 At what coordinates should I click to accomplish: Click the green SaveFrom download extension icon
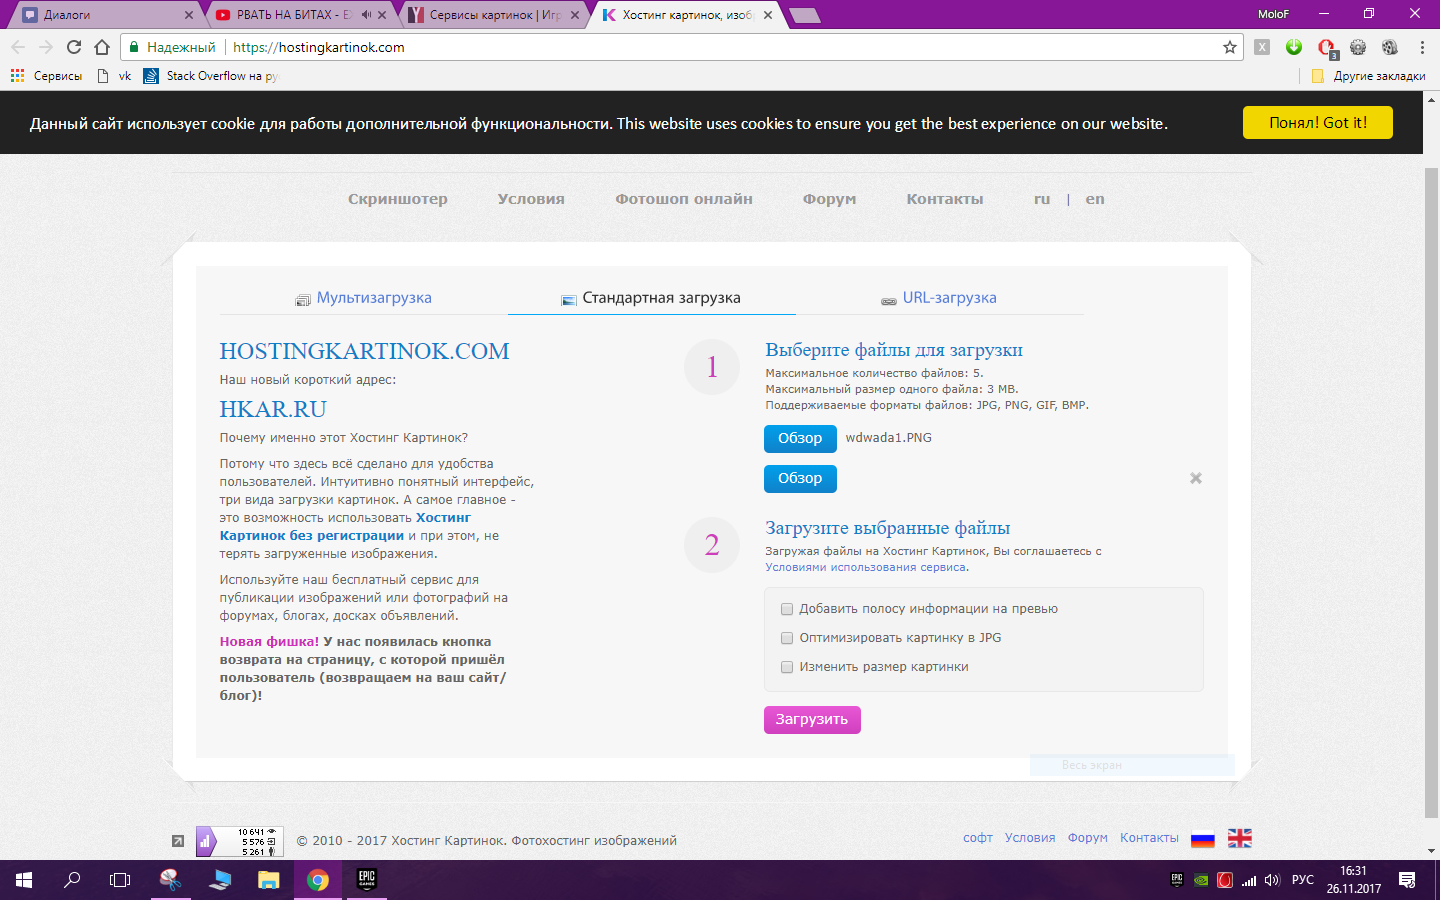(1294, 47)
